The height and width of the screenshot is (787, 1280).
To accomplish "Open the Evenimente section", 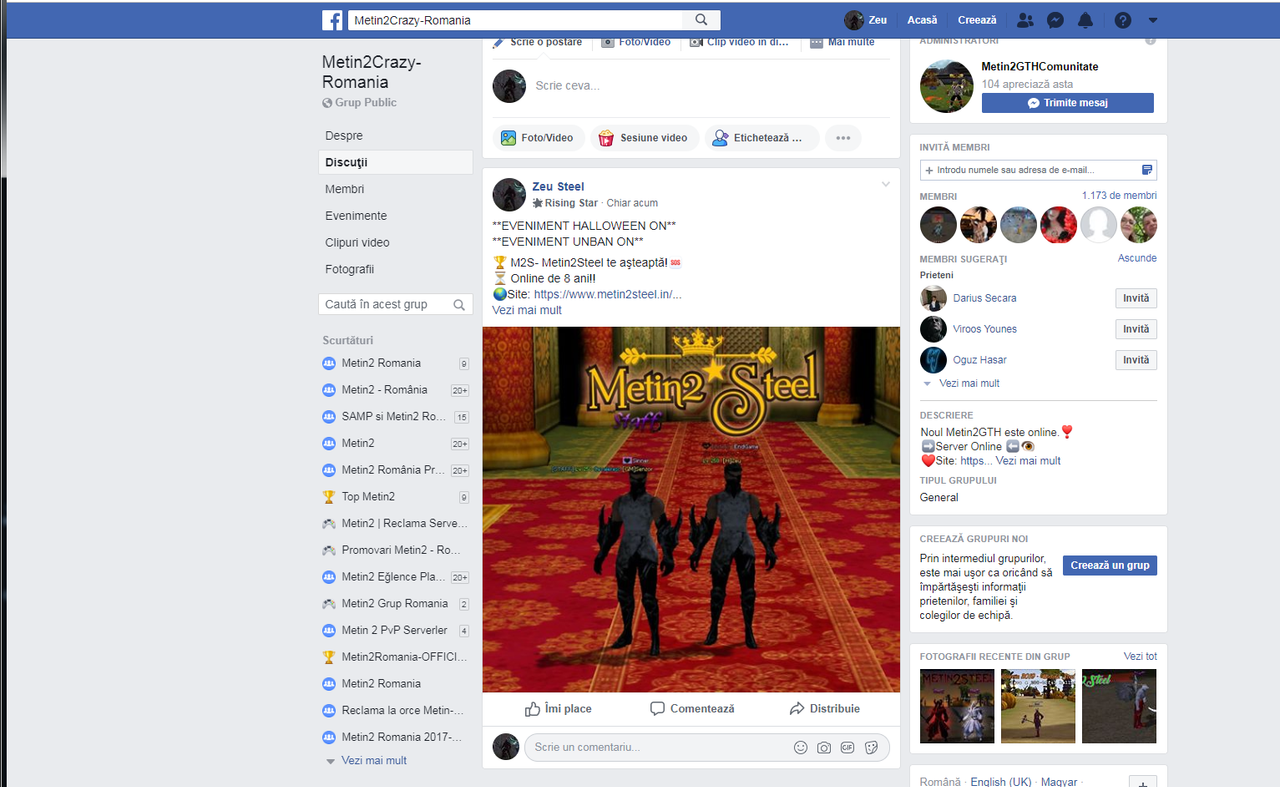I will coord(358,215).
